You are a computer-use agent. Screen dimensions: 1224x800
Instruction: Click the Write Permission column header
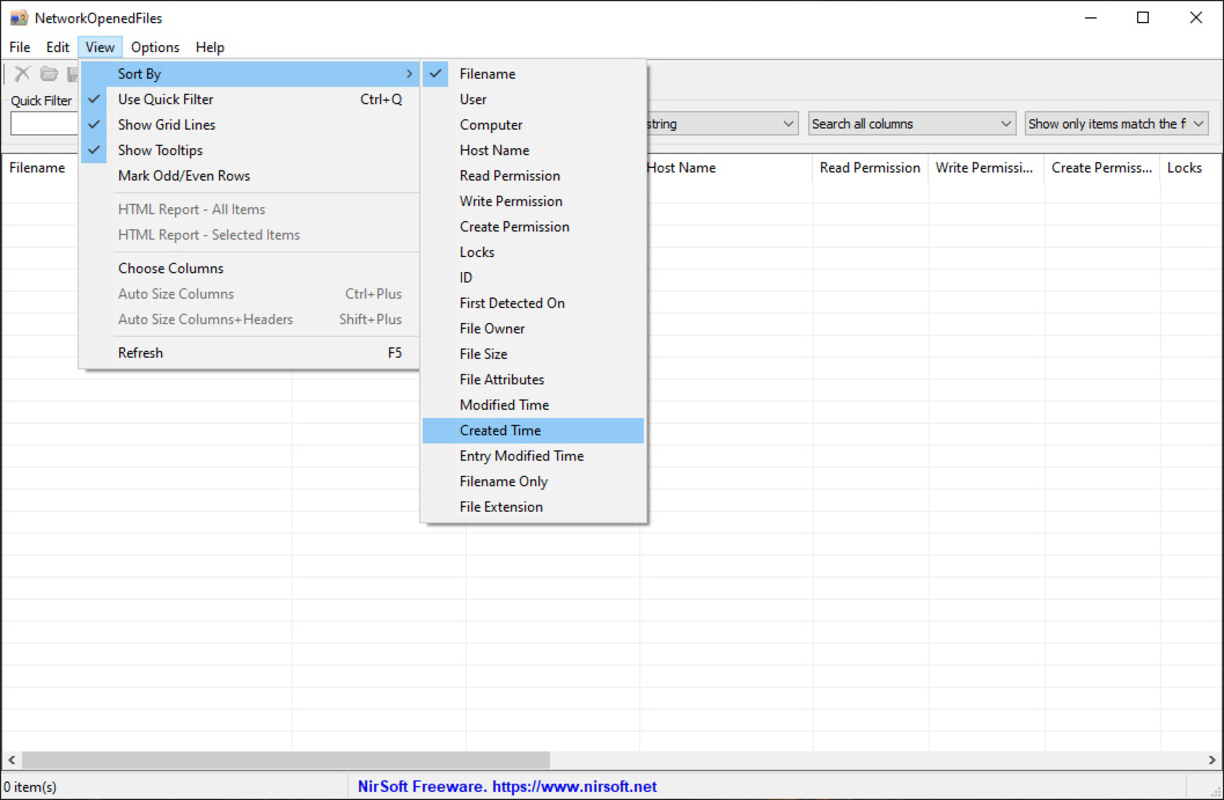tap(986, 168)
